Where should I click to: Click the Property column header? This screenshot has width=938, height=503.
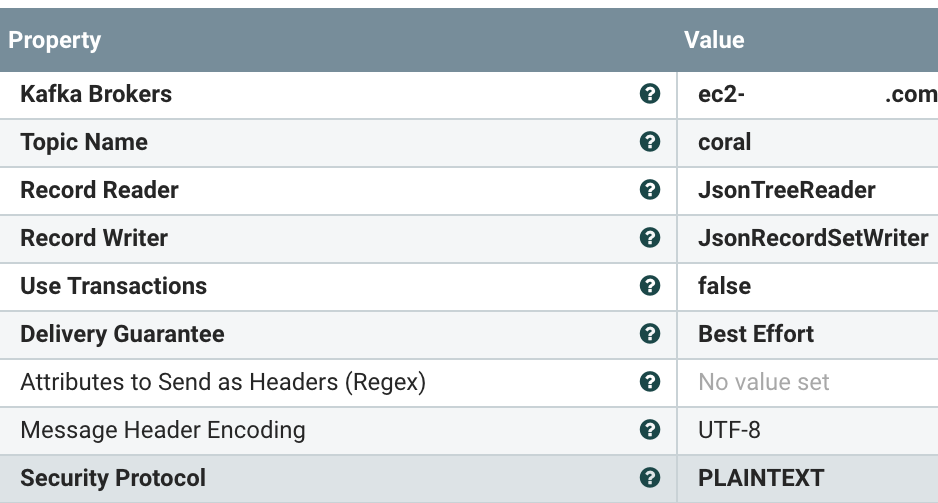tap(54, 40)
